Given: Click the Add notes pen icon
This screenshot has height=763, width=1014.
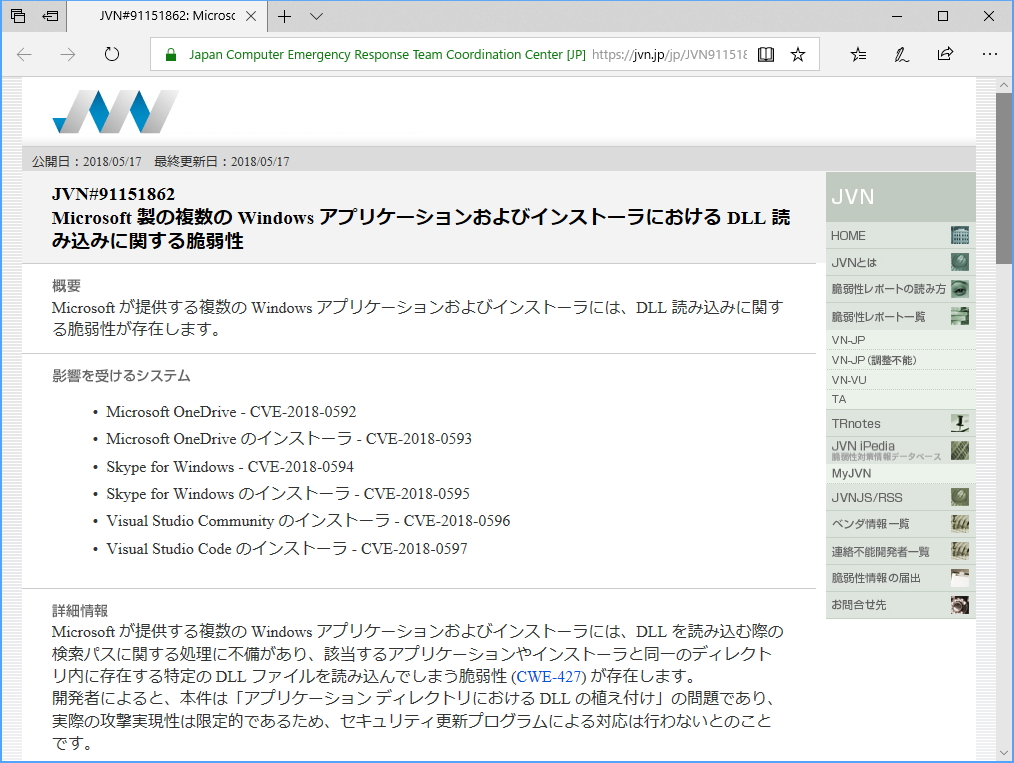Looking at the screenshot, I should (x=901, y=54).
